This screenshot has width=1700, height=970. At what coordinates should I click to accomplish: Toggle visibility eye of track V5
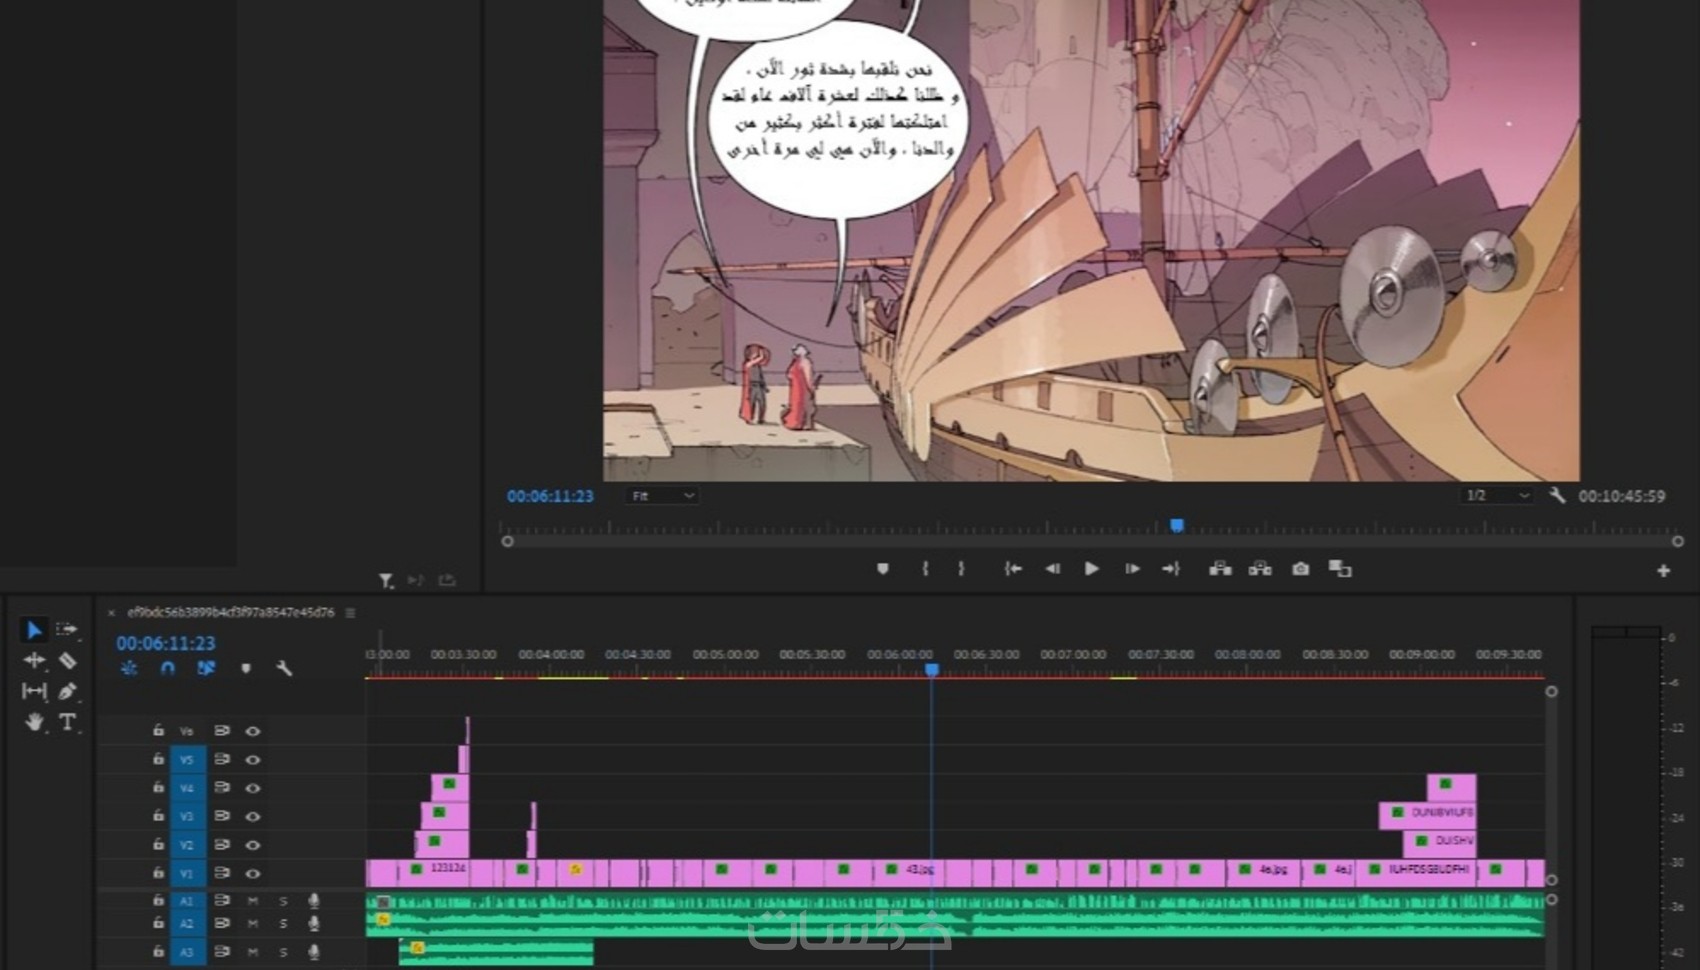click(x=253, y=760)
